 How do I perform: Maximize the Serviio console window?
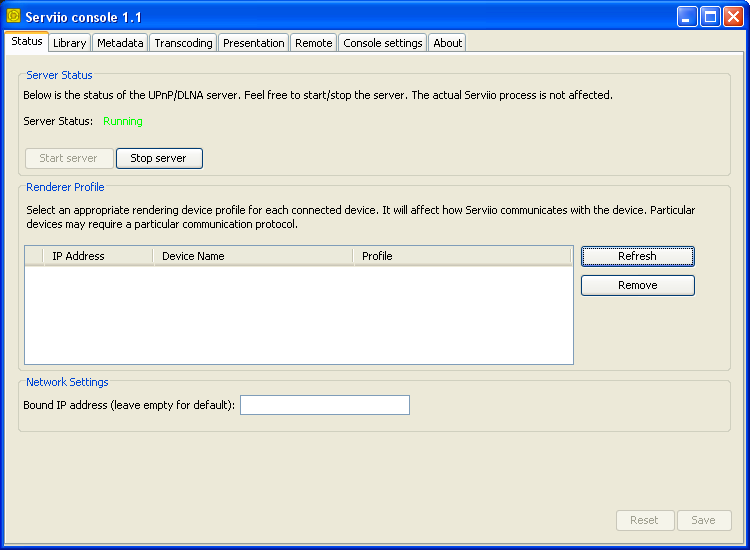coord(710,17)
